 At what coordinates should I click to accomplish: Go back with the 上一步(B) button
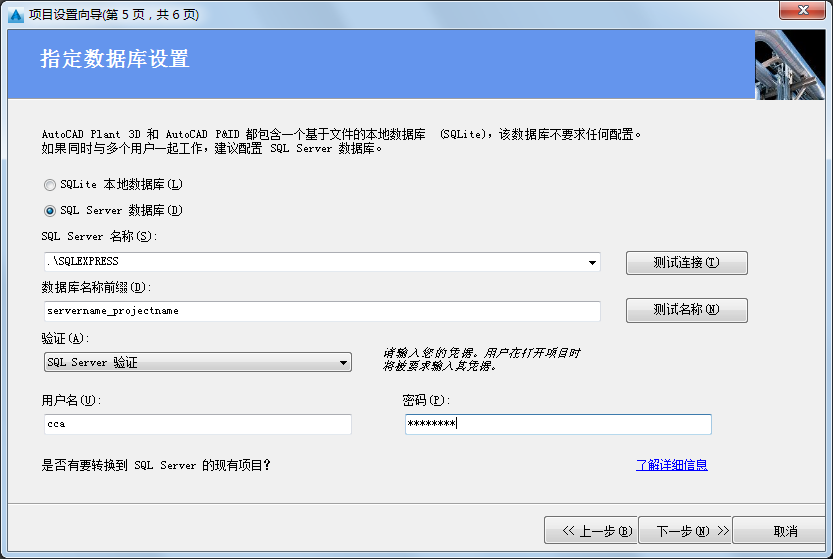coord(591,530)
